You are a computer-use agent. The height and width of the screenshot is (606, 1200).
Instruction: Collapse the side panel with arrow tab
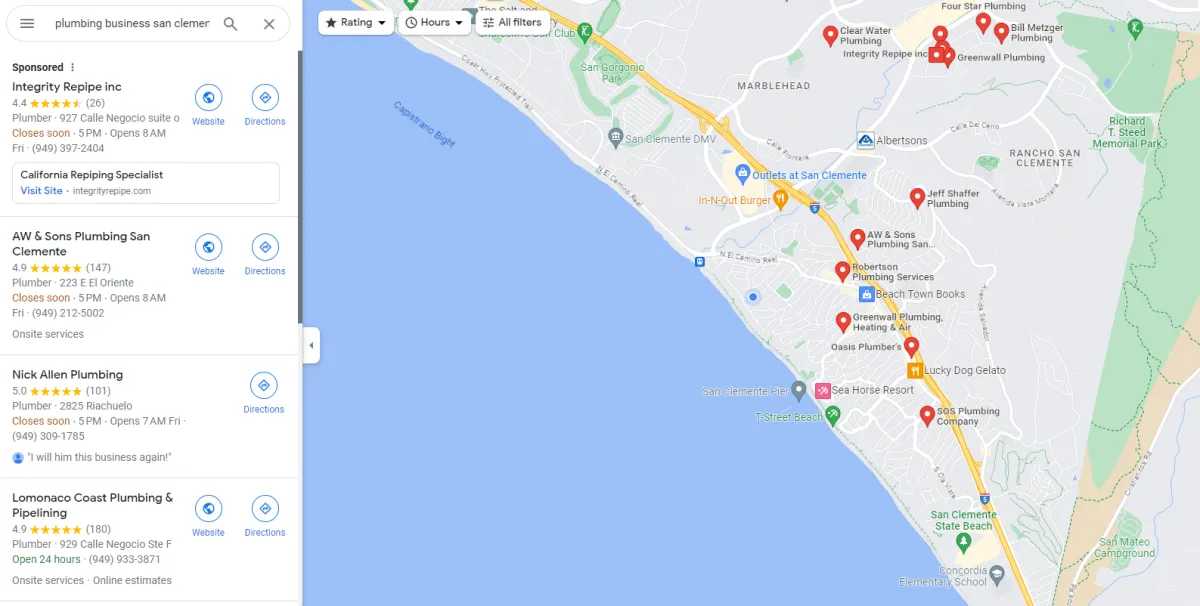[x=311, y=345]
